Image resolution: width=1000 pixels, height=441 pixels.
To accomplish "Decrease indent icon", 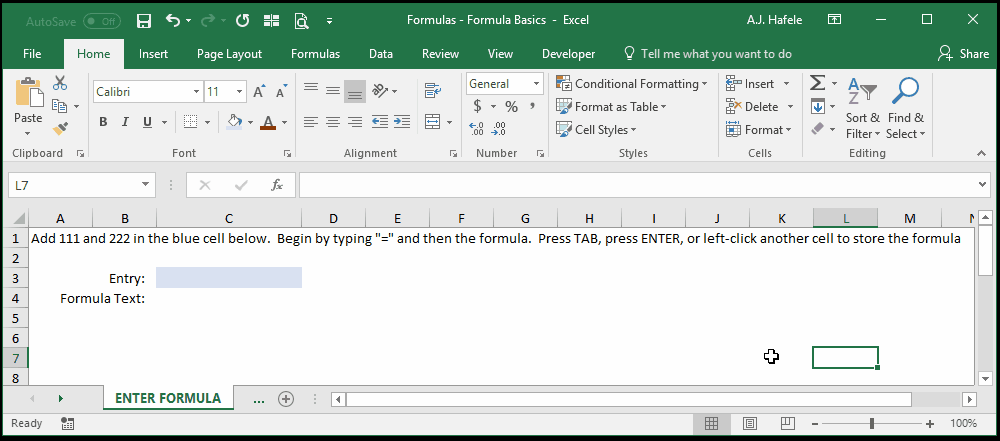I will click(380, 121).
